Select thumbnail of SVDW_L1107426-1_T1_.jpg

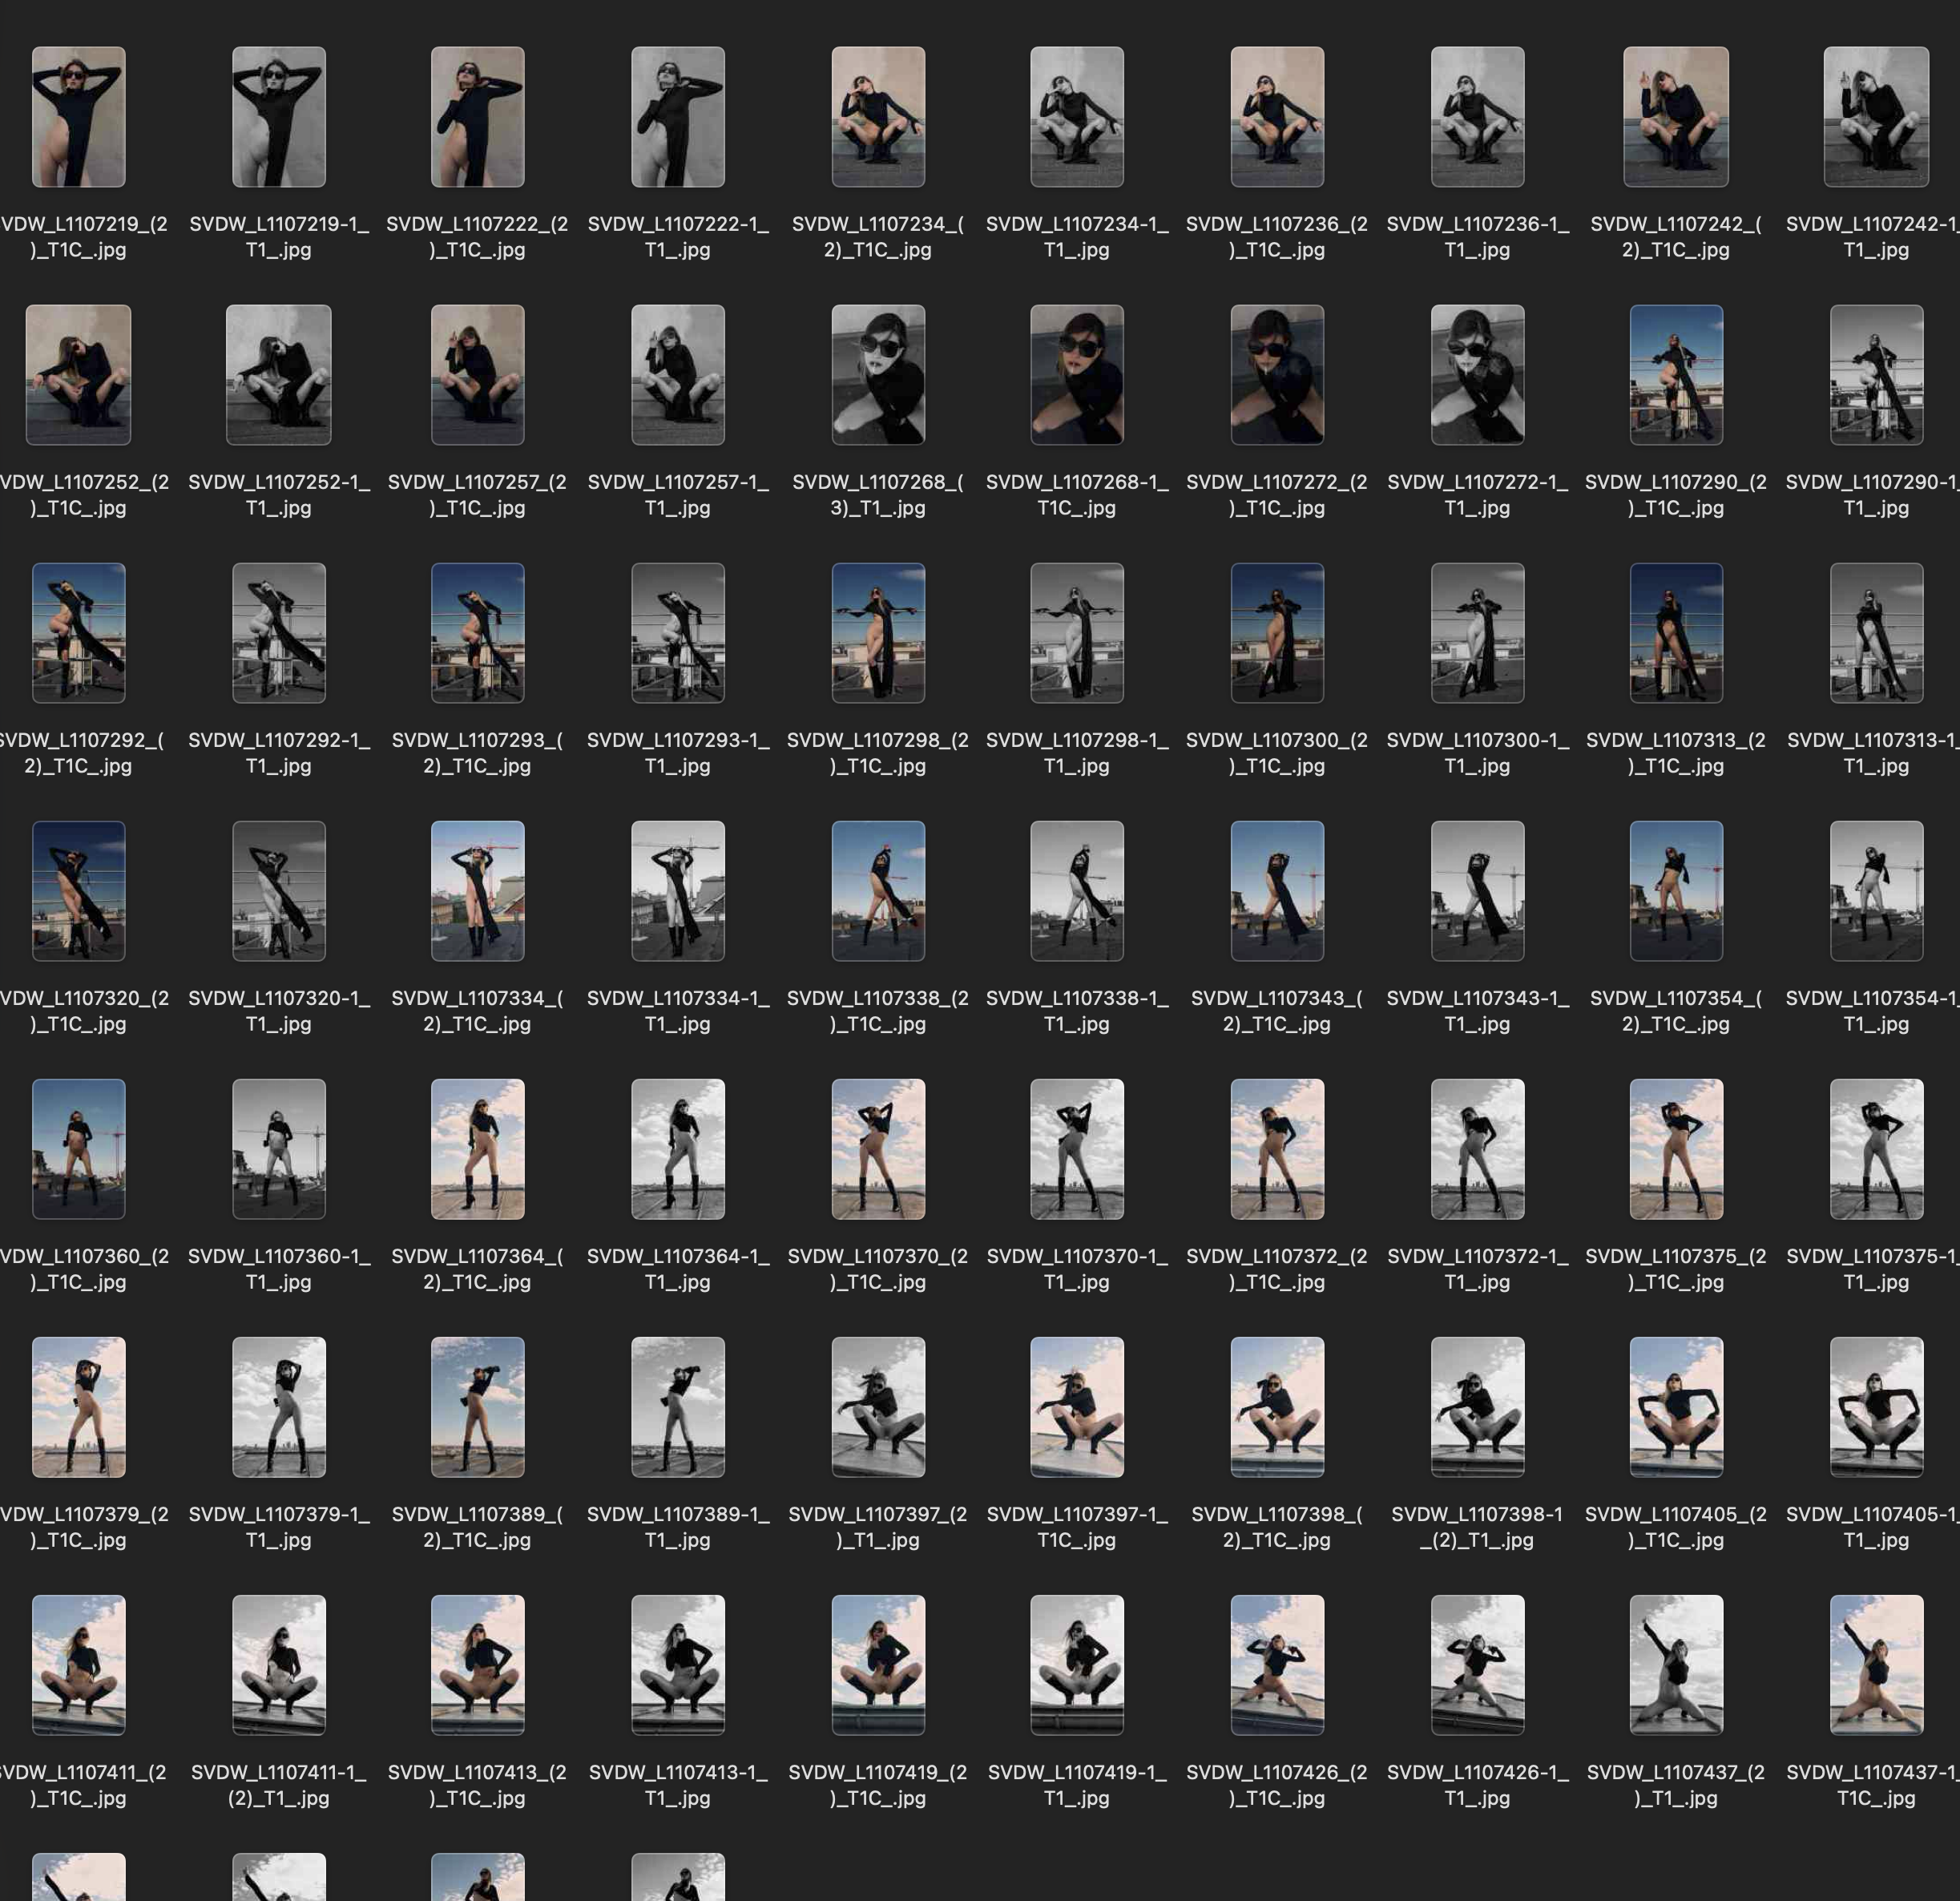click(1478, 1665)
